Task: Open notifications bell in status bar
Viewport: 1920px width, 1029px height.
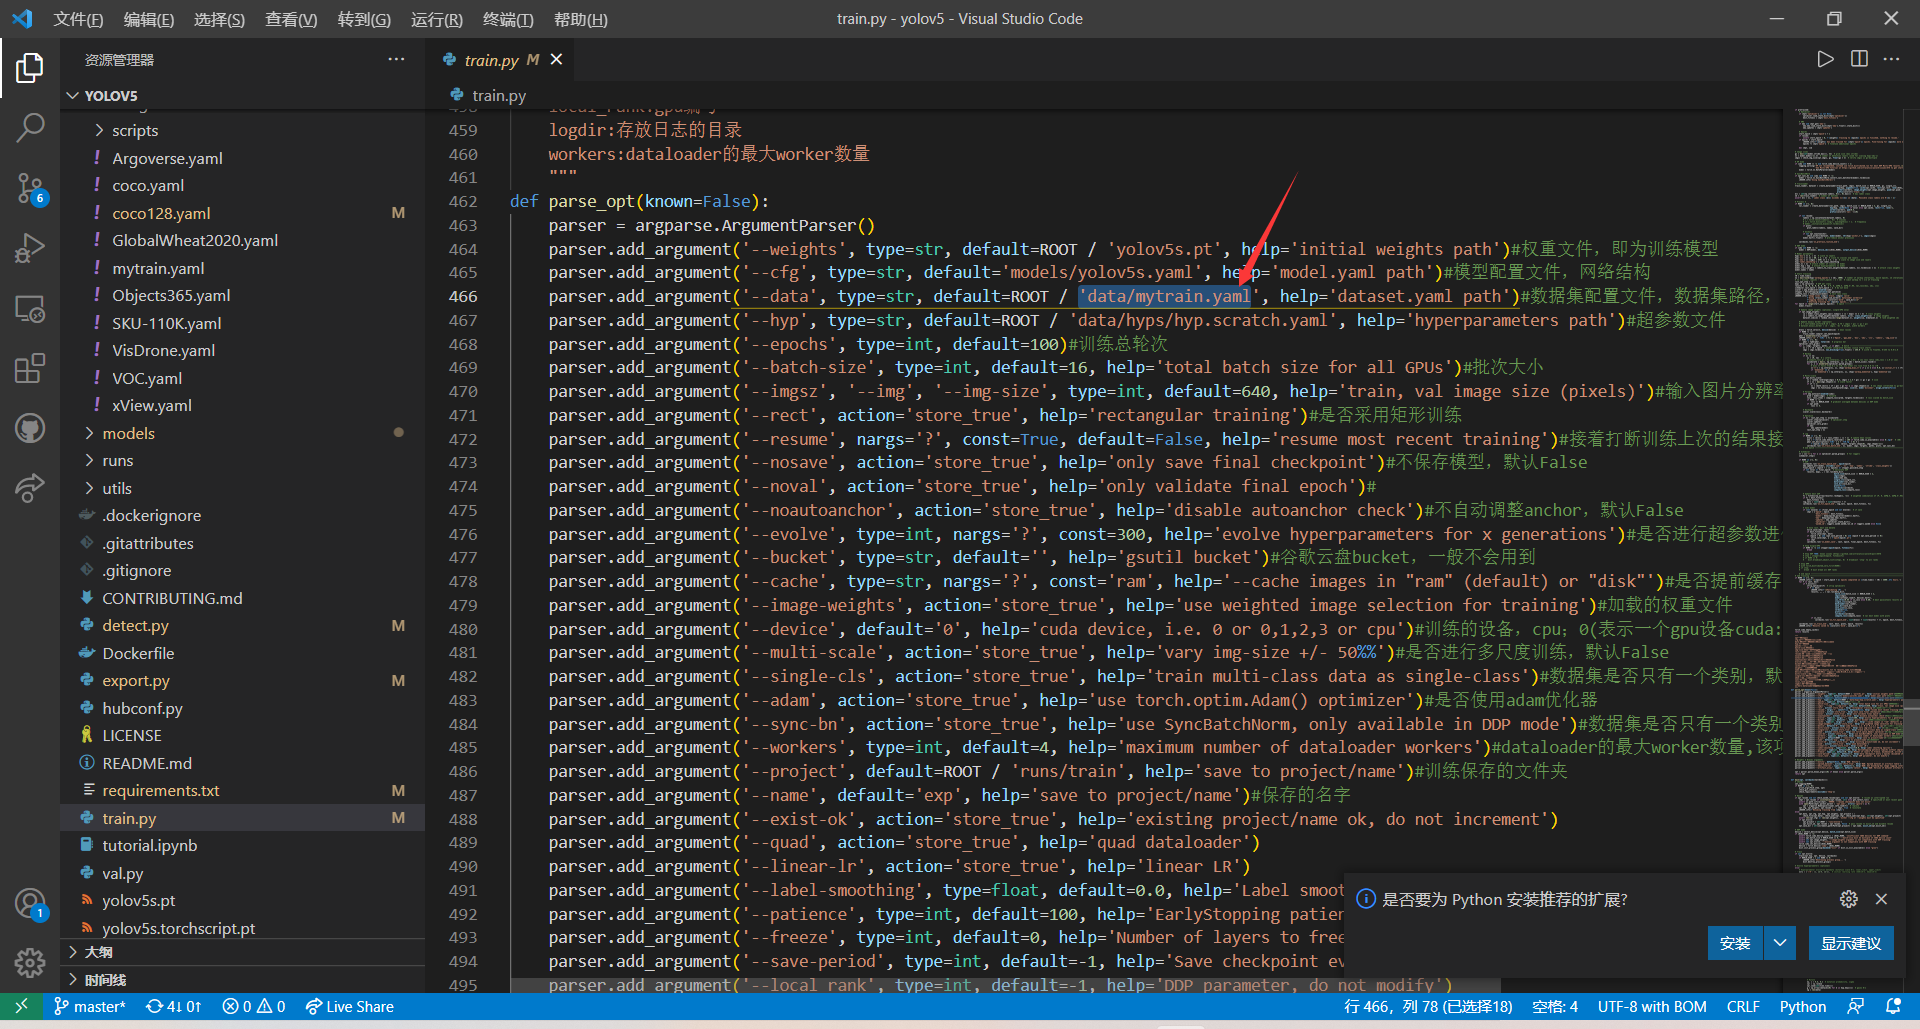Action: [x=1893, y=1006]
